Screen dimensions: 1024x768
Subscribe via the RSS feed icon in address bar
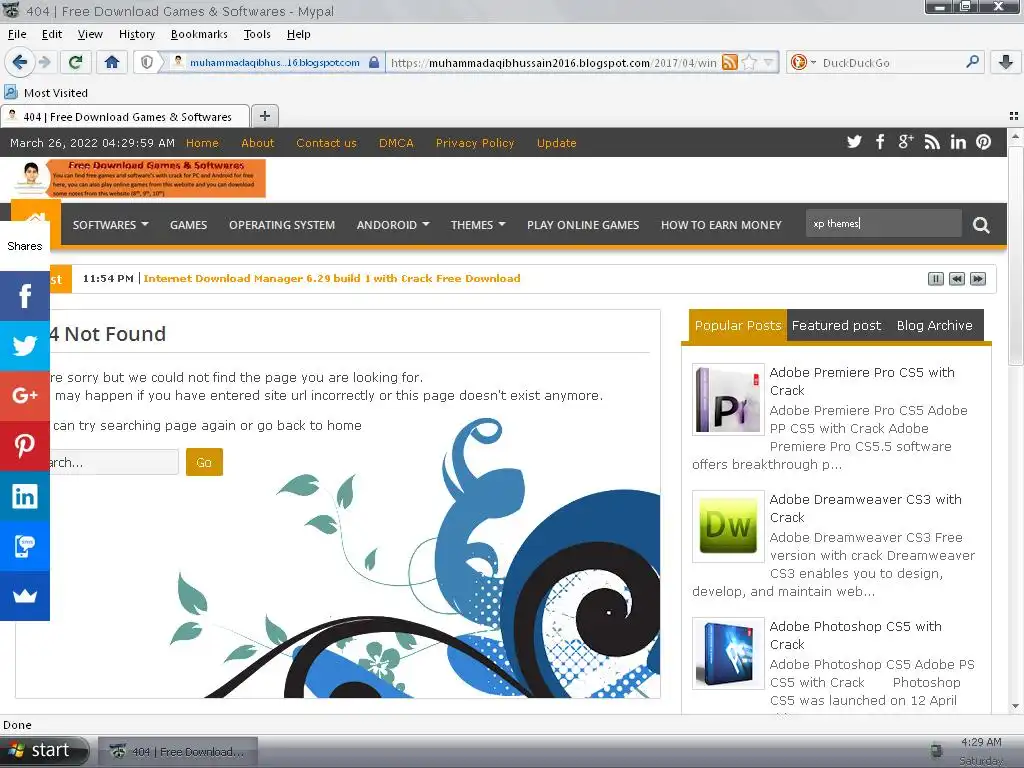[730, 62]
